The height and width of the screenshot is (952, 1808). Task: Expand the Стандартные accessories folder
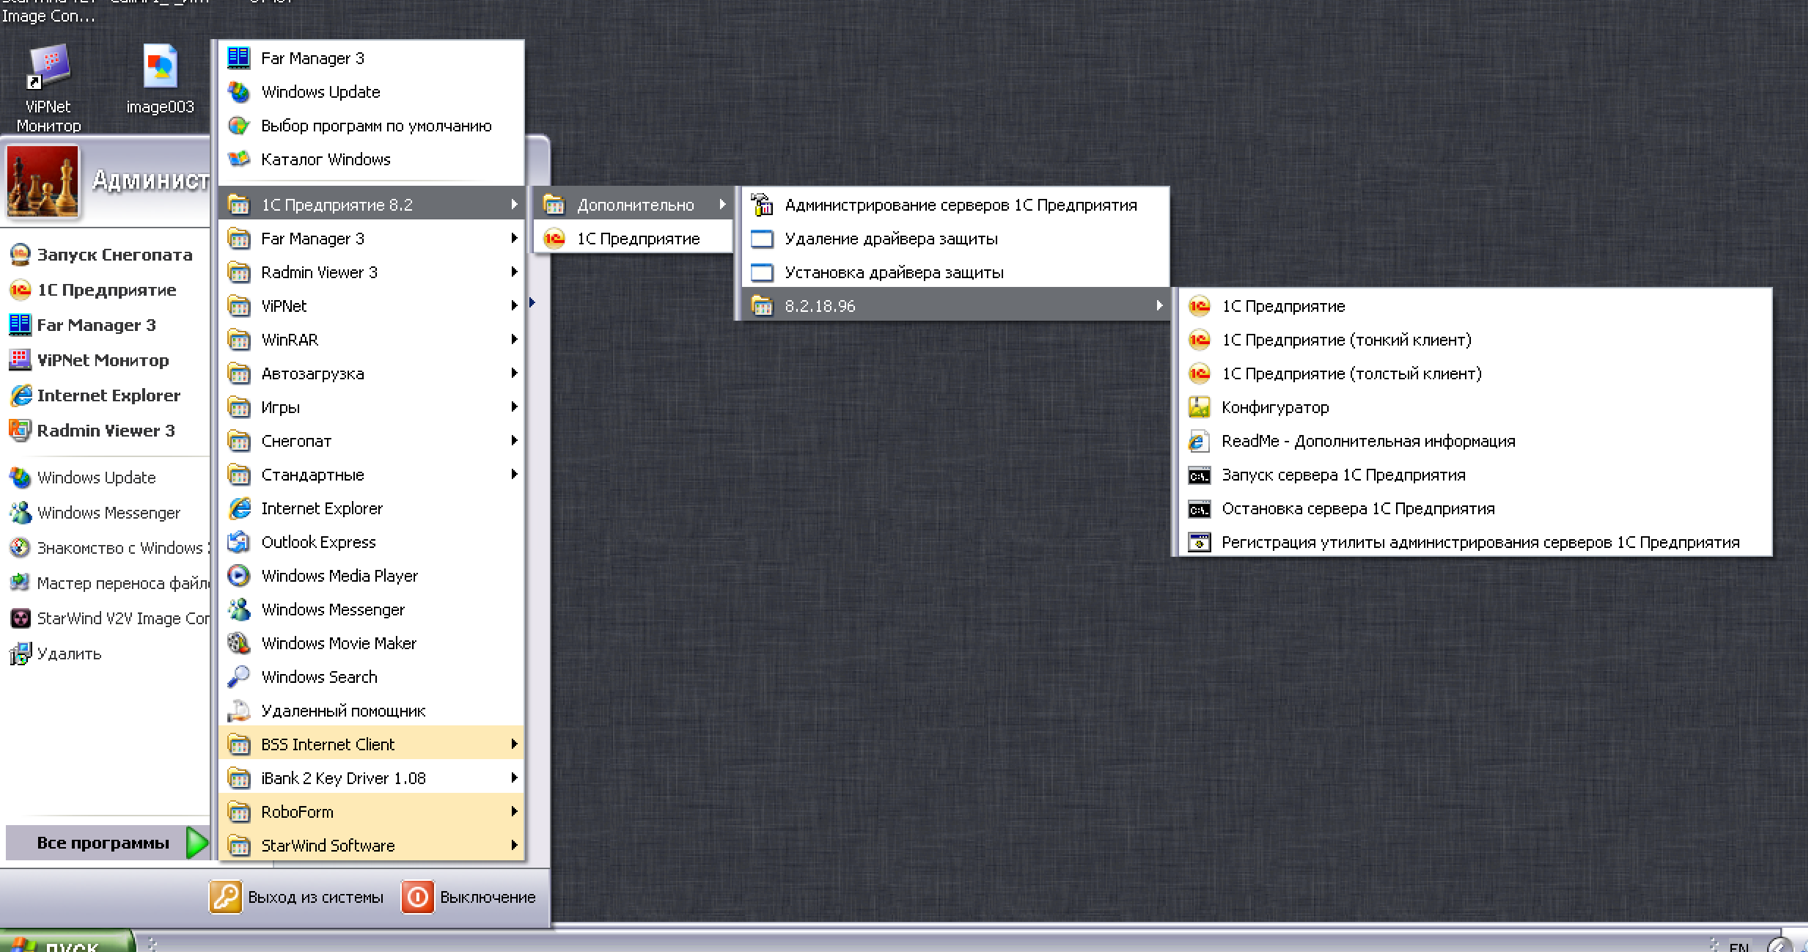click(371, 475)
